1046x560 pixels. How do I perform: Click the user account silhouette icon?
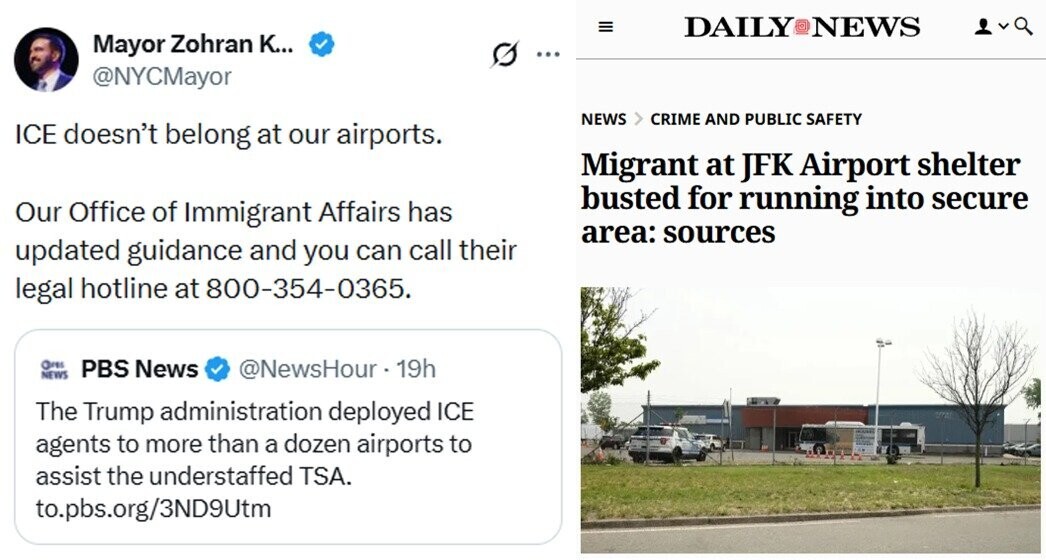point(983,28)
